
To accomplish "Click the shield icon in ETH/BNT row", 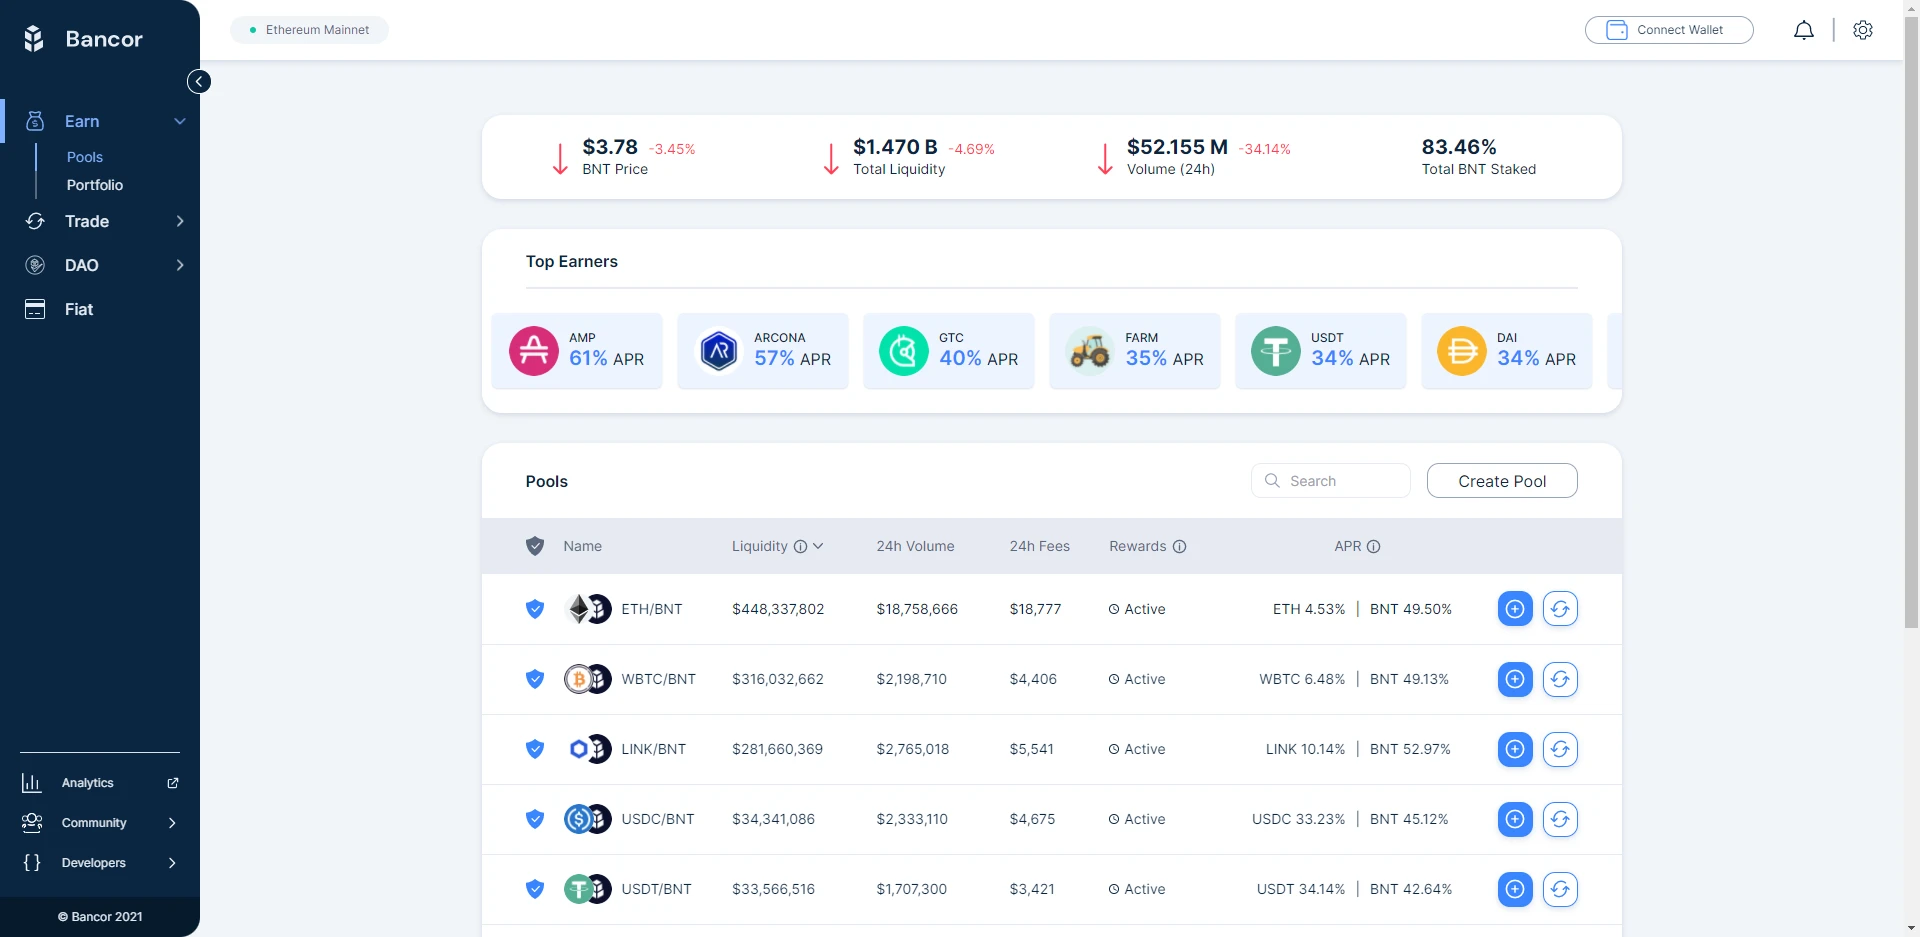I will (x=535, y=609).
